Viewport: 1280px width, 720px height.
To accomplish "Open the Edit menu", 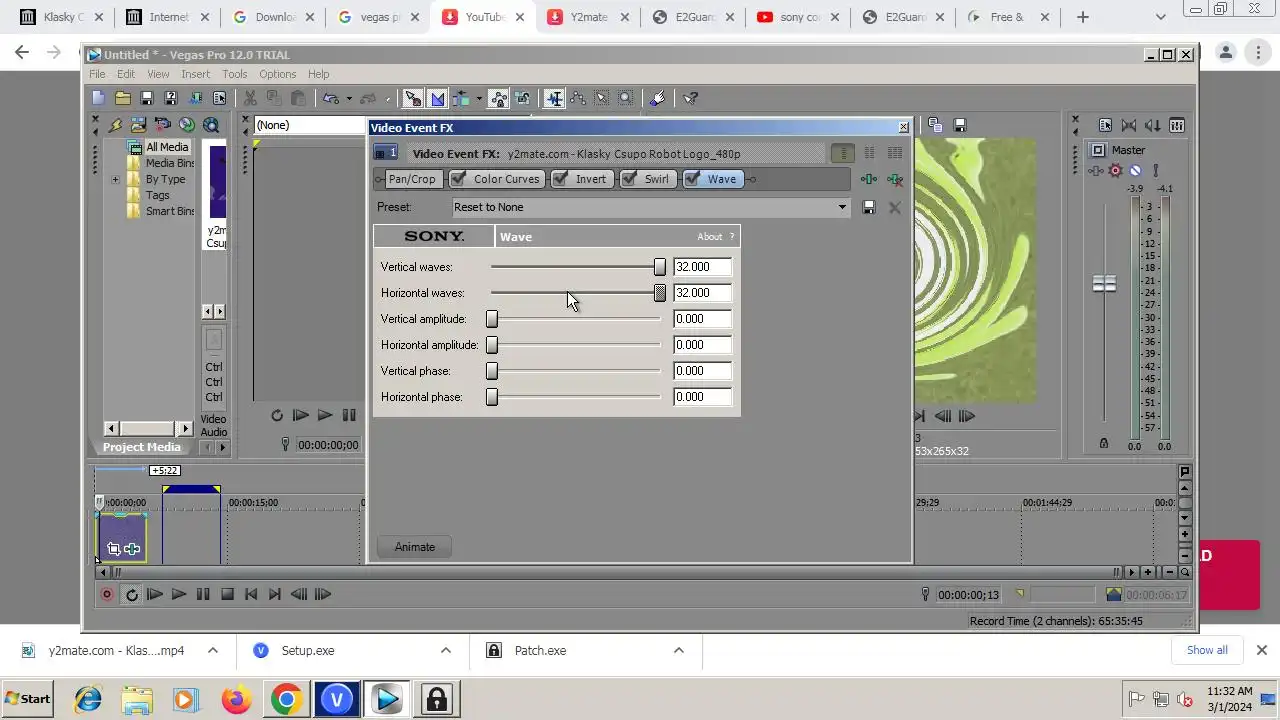I will tap(126, 74).
